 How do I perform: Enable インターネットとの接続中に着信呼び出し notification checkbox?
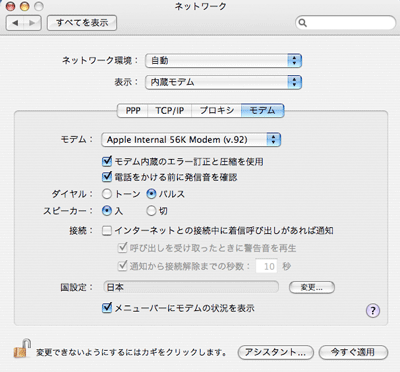(107, 230)
